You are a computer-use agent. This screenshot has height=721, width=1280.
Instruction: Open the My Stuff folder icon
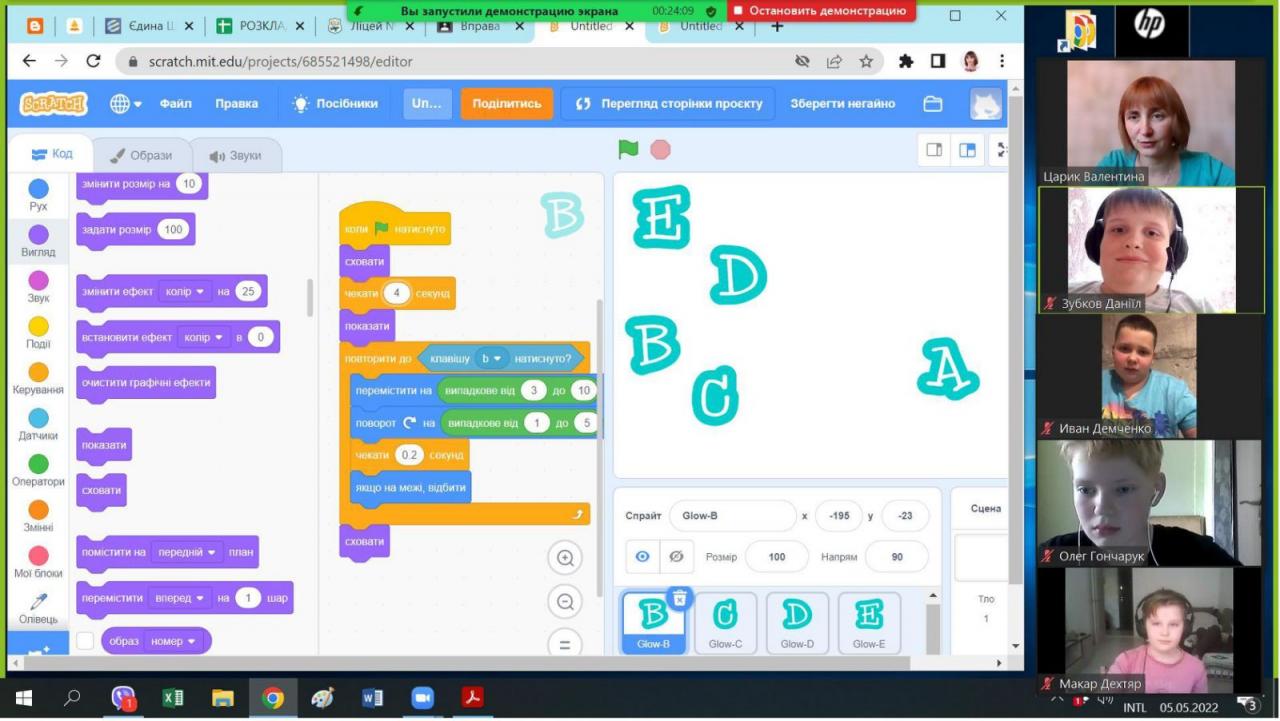coord(933,104)
